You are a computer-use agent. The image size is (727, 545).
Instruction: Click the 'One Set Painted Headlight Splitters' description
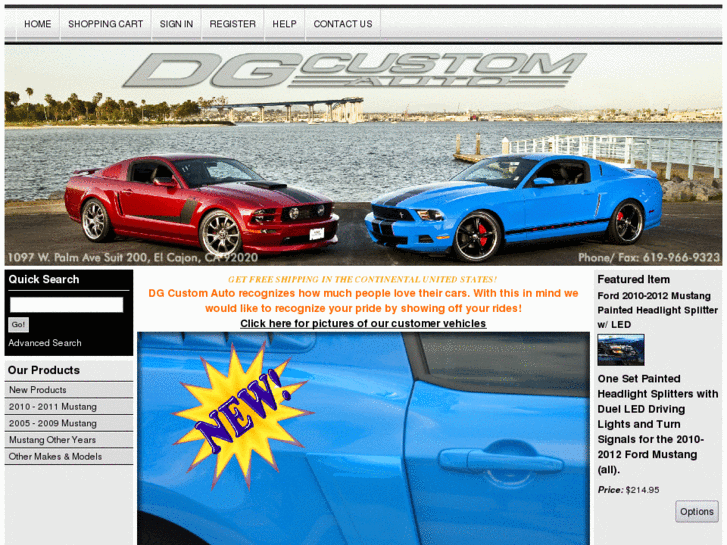(657, 424)
